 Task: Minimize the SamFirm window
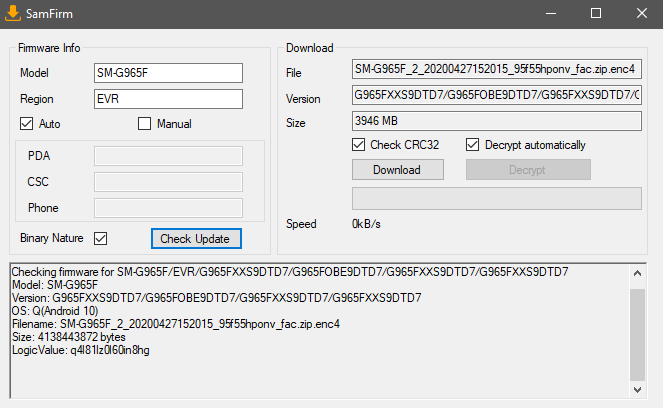pyautogui.click(x=551, y=14)
